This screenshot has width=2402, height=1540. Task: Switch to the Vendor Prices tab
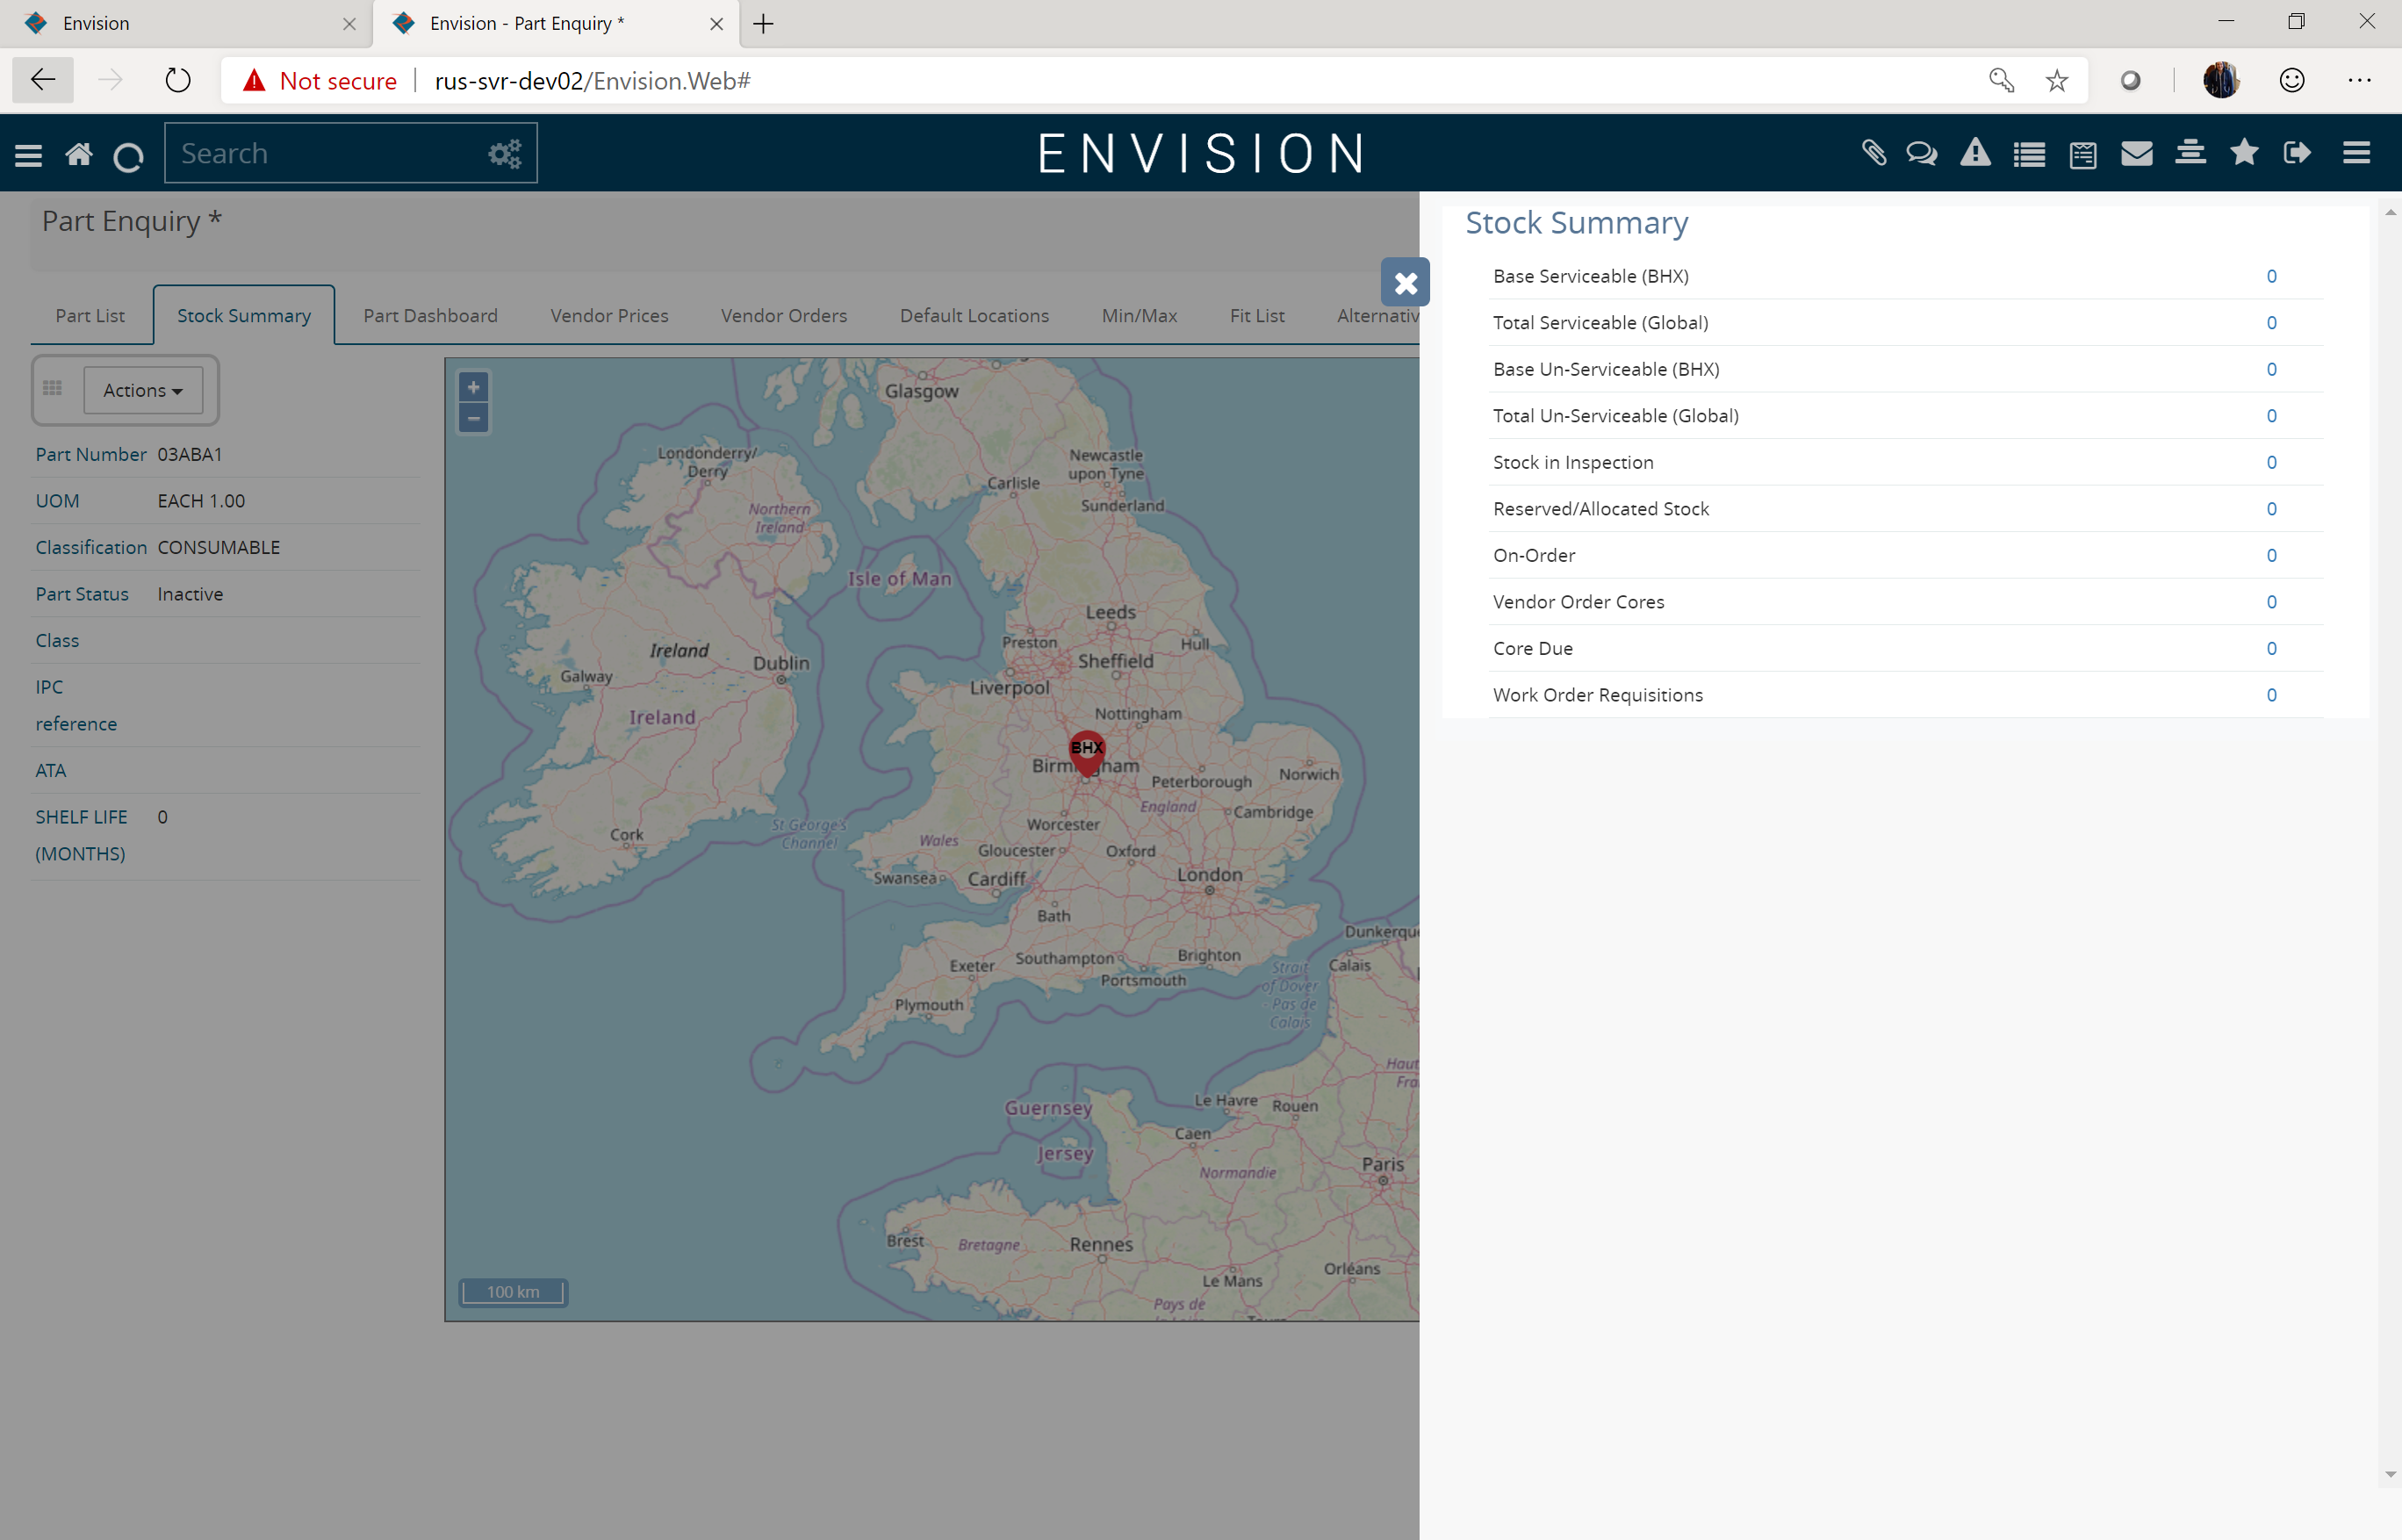click(609, 315)
